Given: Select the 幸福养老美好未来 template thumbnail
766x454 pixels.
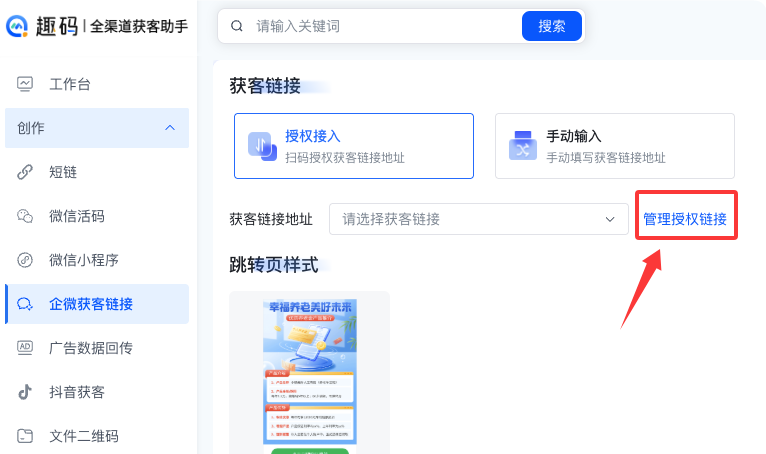Looking at the screenshot, I should coord(310,376).
